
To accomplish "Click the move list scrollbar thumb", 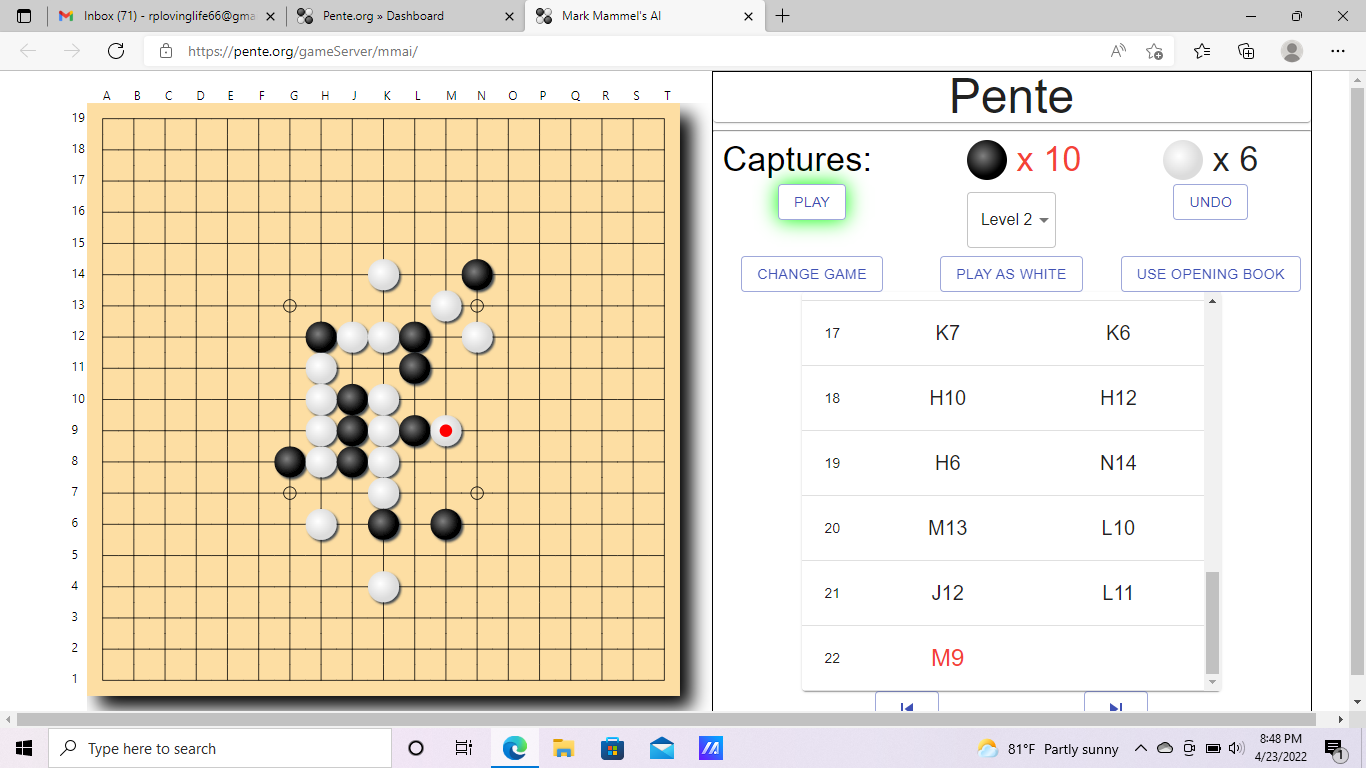I will pyautogui.click(x=1213, y=623).
